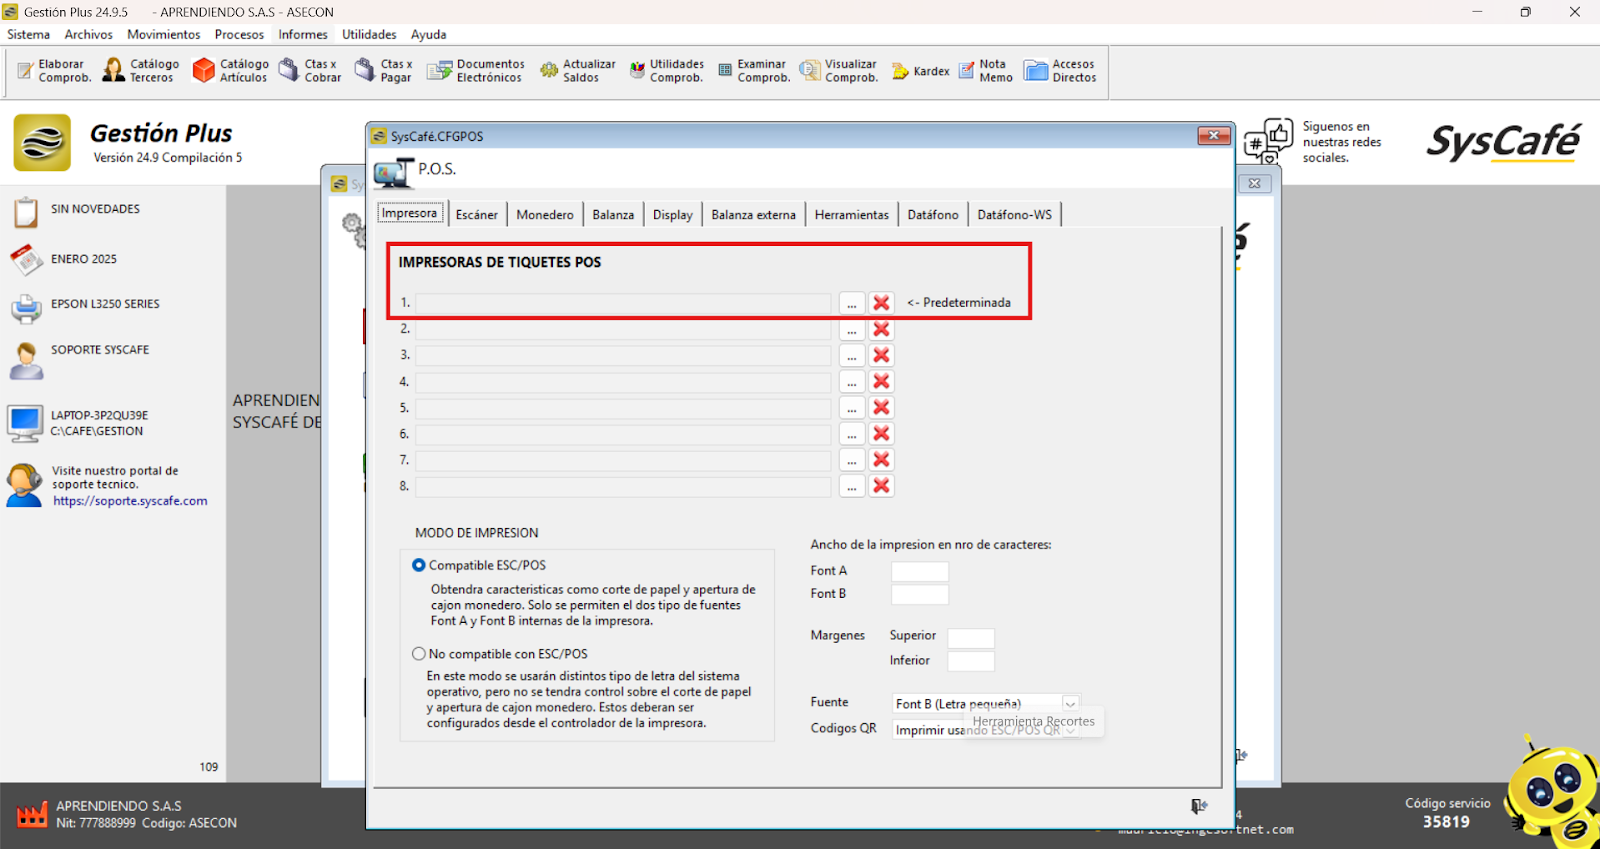Open the soporte.syscafe.com link
Image resolution: width=1600 pixels, height=849 pixels.
130,501
